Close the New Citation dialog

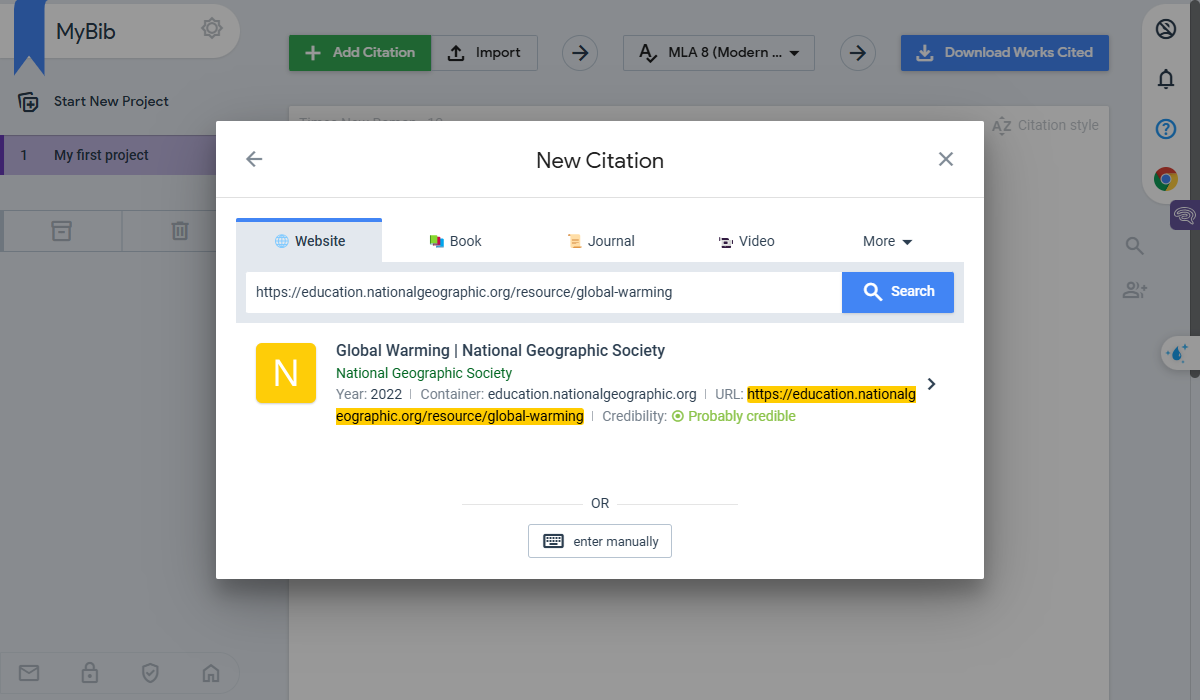[945, 159]
